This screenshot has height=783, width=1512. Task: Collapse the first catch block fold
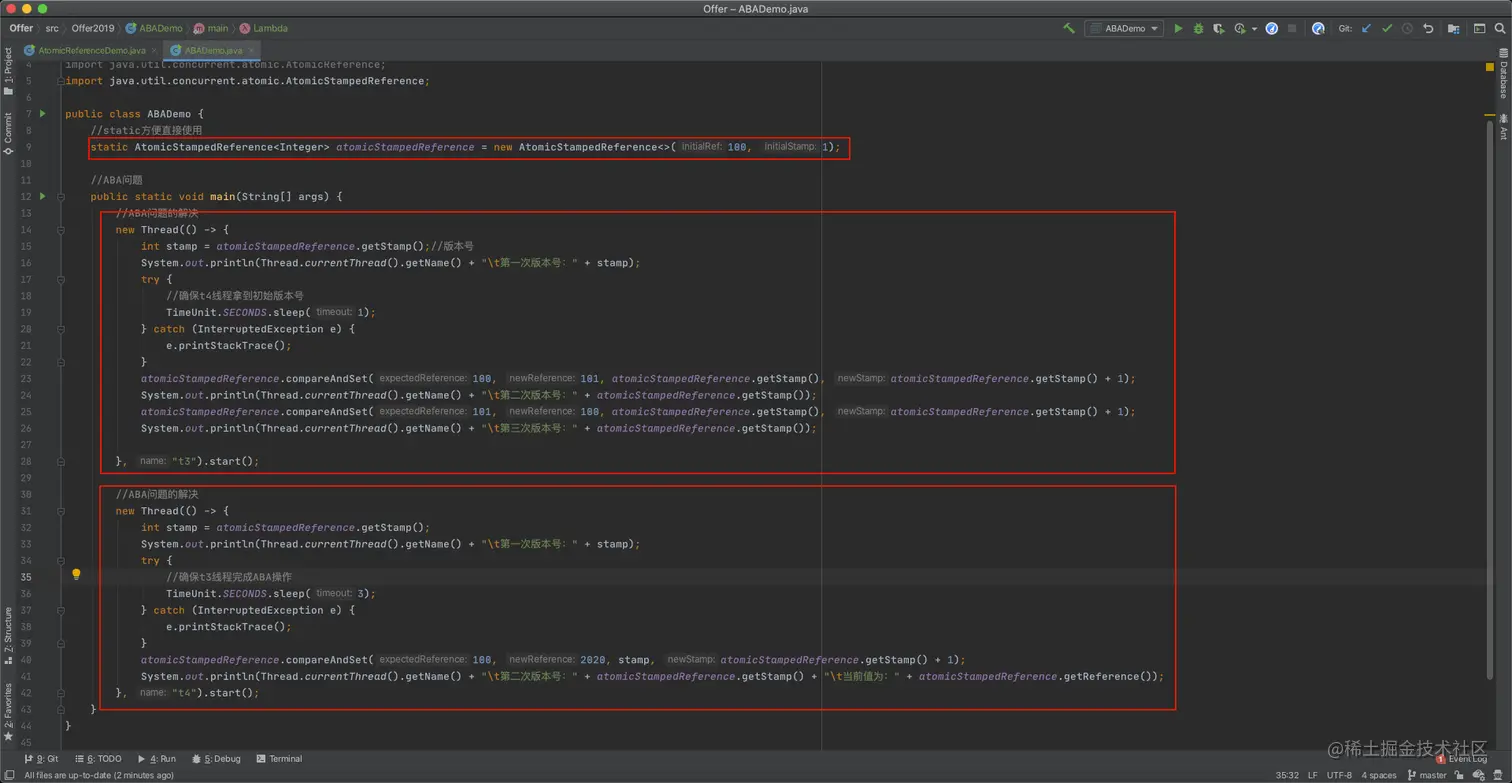60,329
